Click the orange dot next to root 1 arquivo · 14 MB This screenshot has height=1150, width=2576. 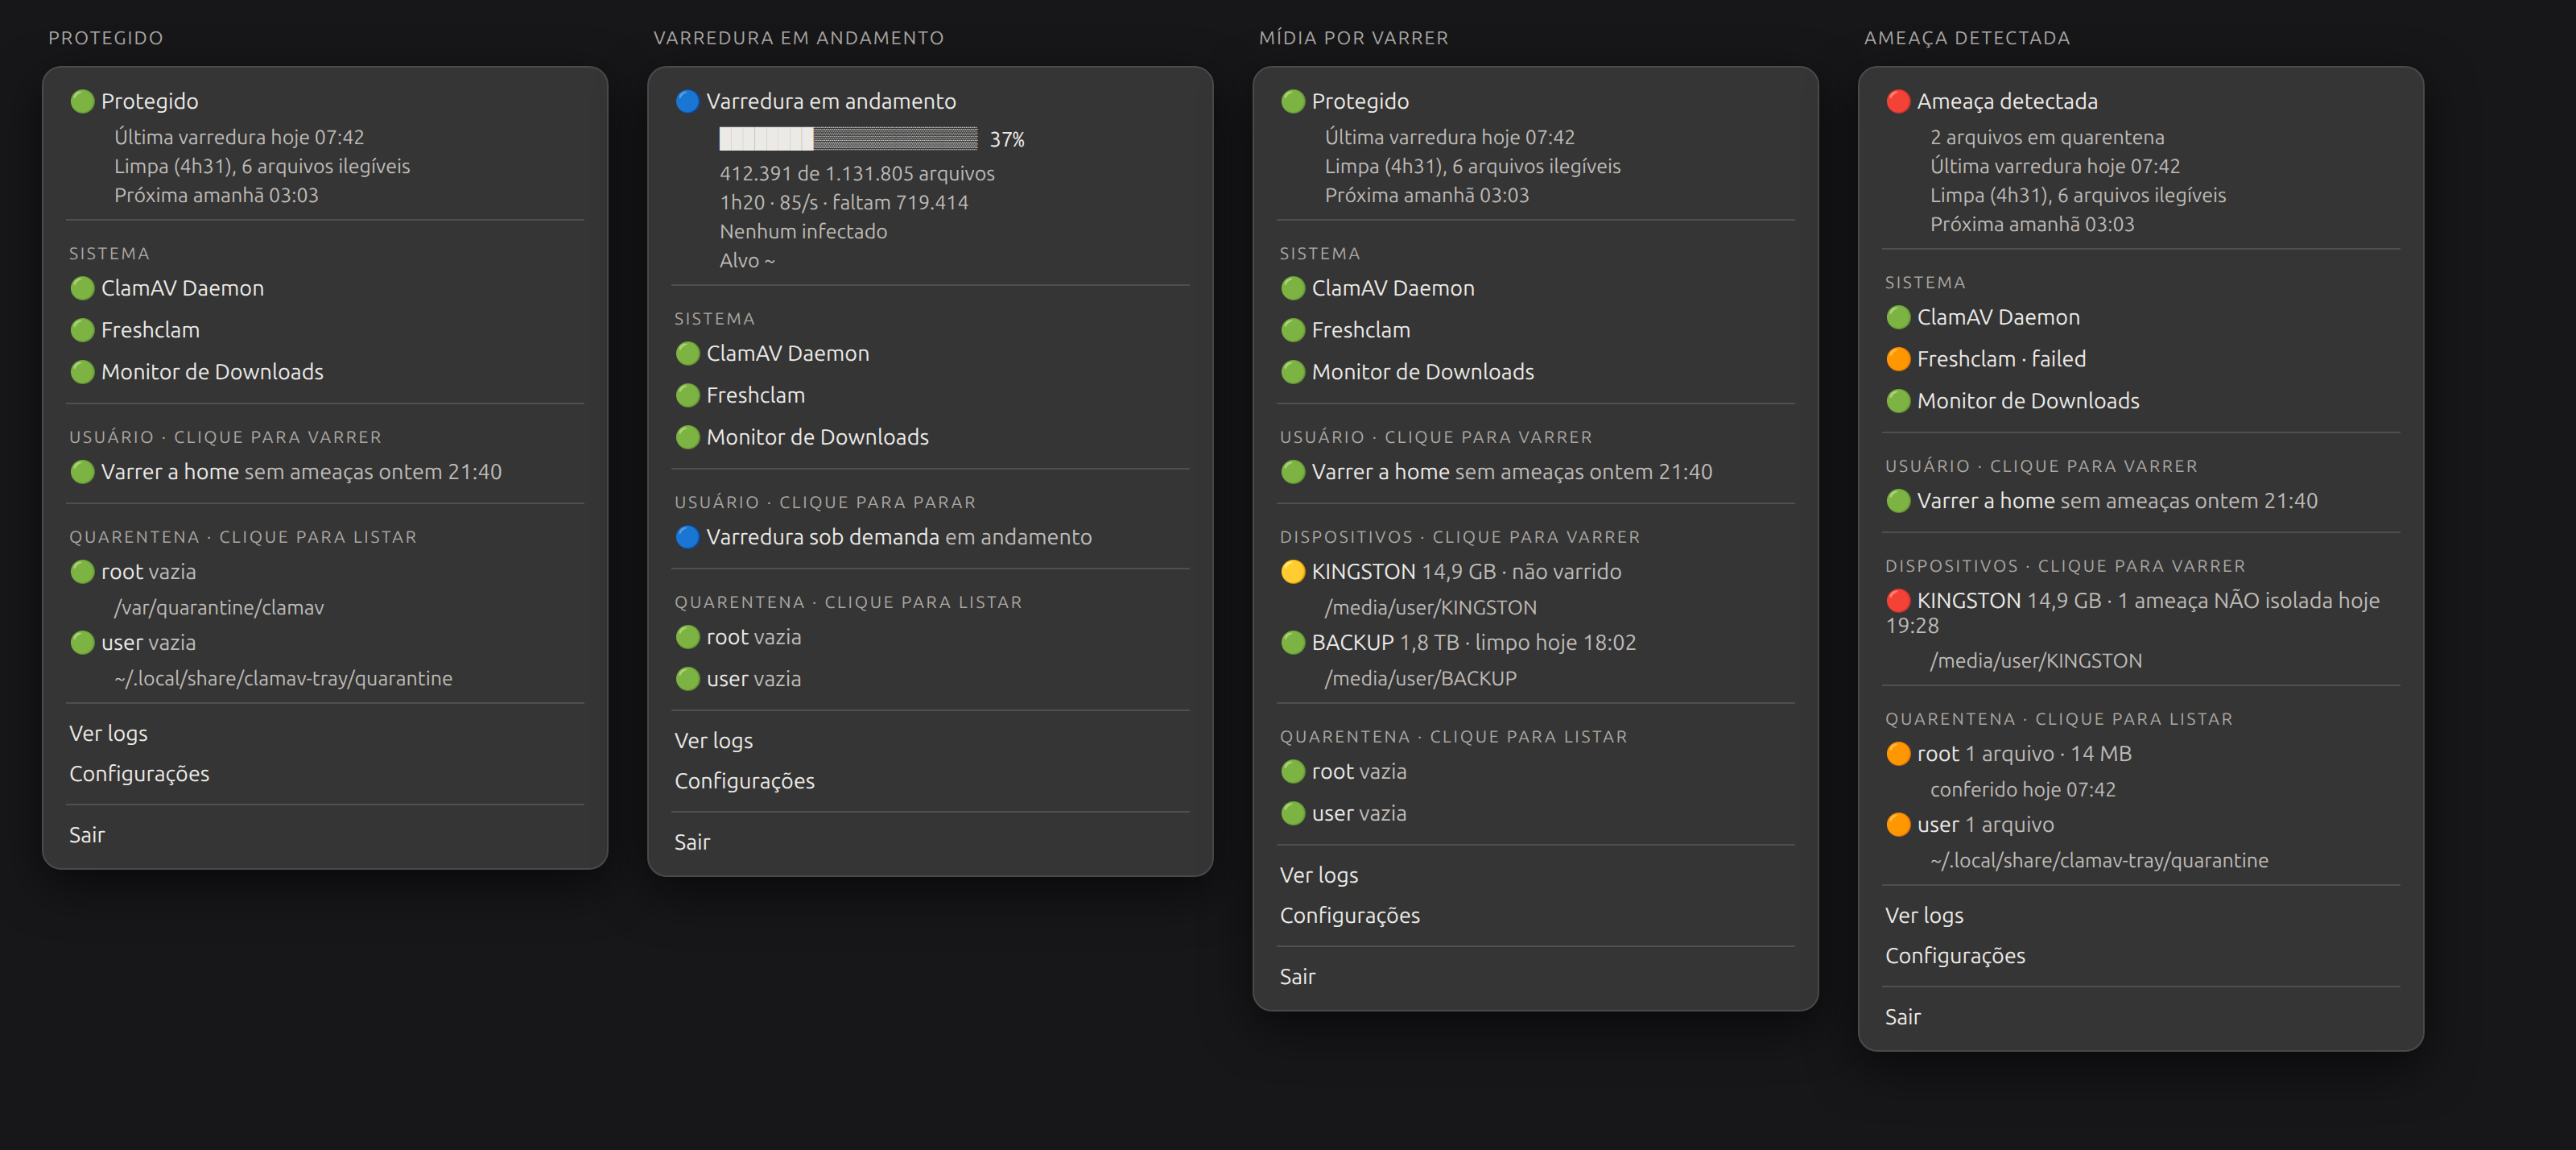click(x=1897, y=754)
